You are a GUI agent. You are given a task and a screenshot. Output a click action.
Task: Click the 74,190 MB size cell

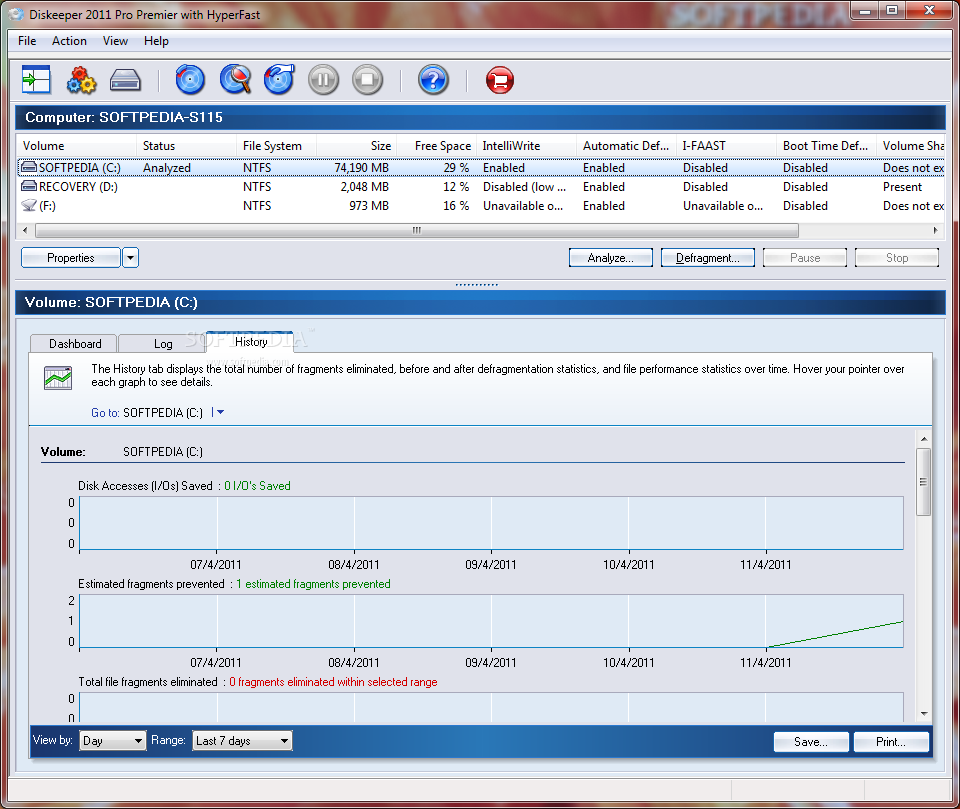tap(361, 167)
